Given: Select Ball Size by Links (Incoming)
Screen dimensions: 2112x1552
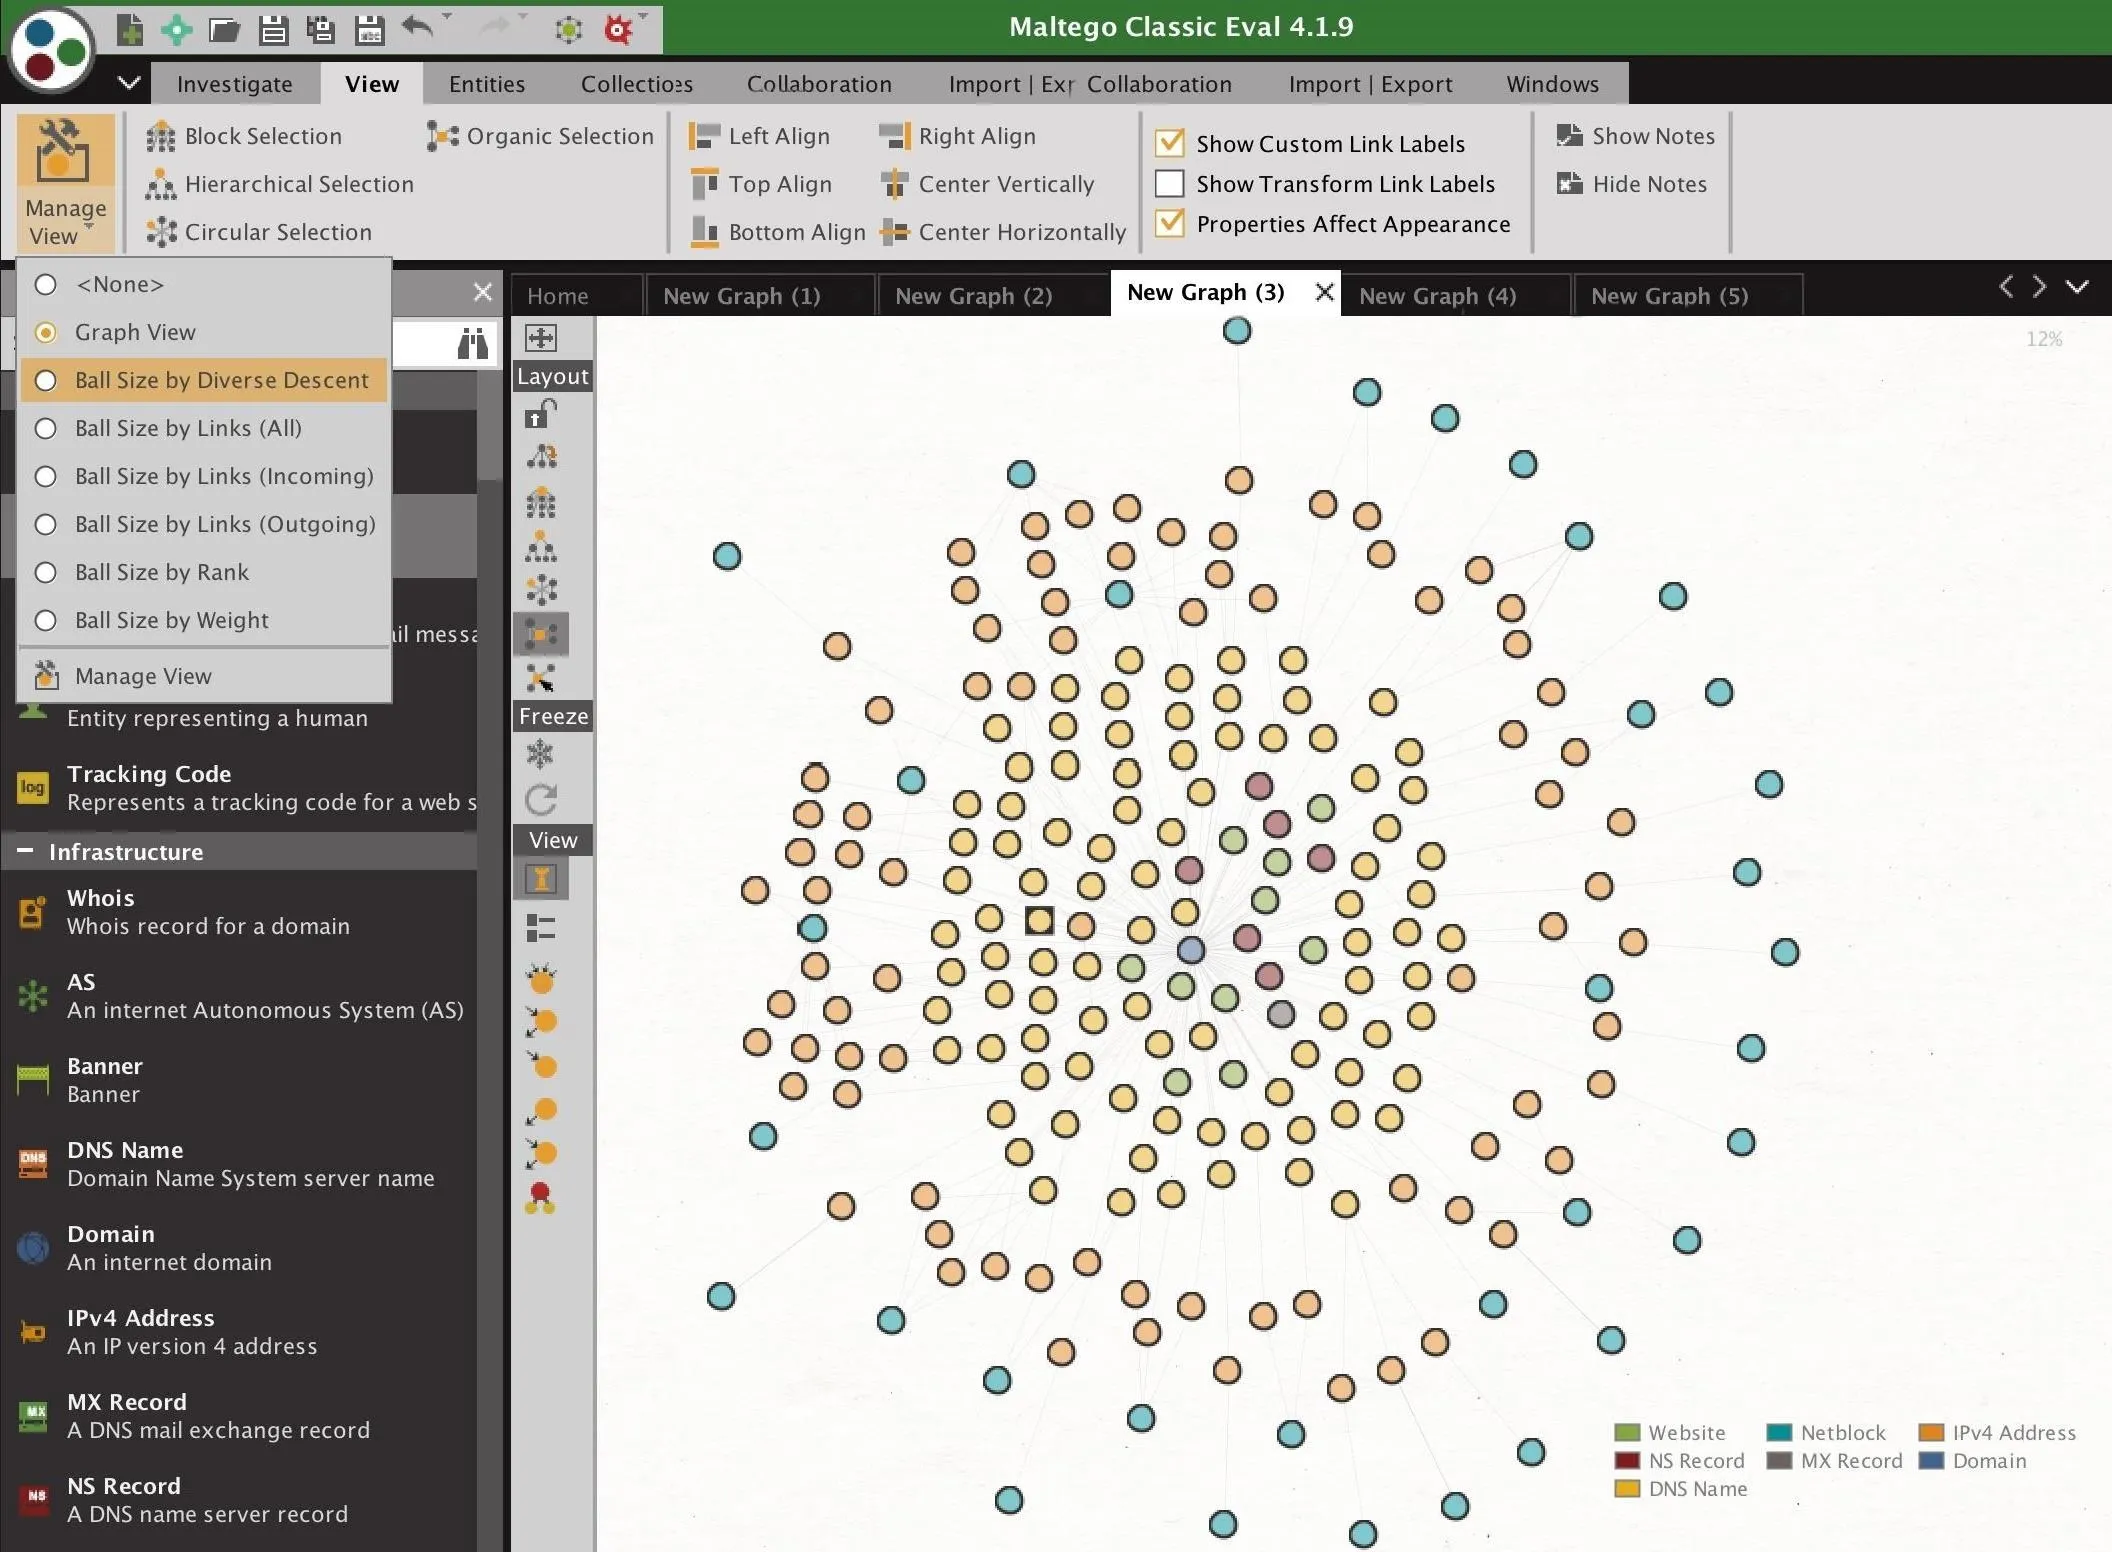Looking at the screenshot, I should pyautogui.click(x=204, y=477).
